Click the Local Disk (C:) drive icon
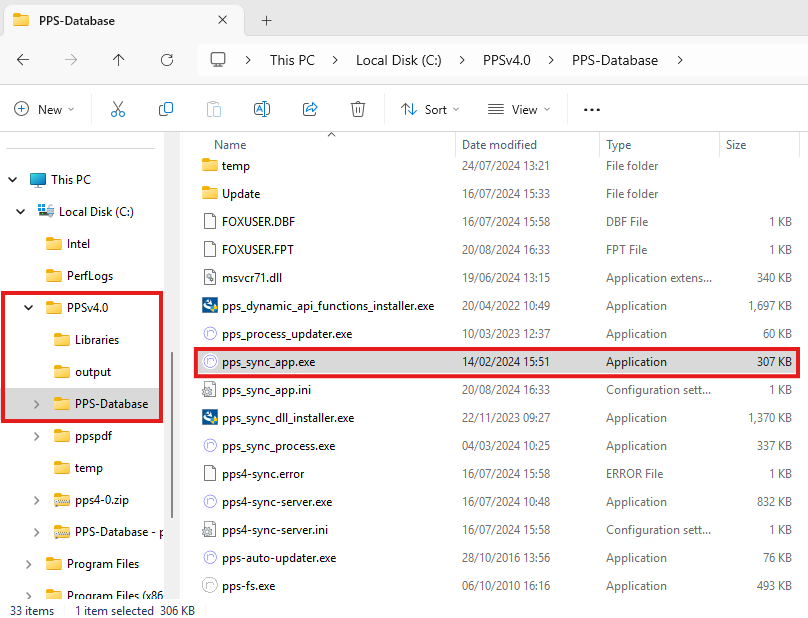This screenshot has height=618, width=808. (x=45, y=211)
